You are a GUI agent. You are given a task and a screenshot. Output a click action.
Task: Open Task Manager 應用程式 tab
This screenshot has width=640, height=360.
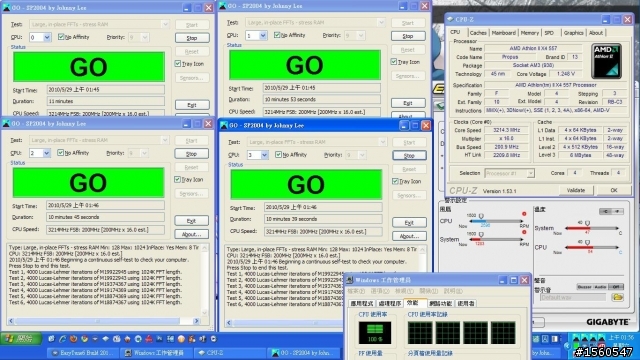pyautogui.click(x=362, y=304)
